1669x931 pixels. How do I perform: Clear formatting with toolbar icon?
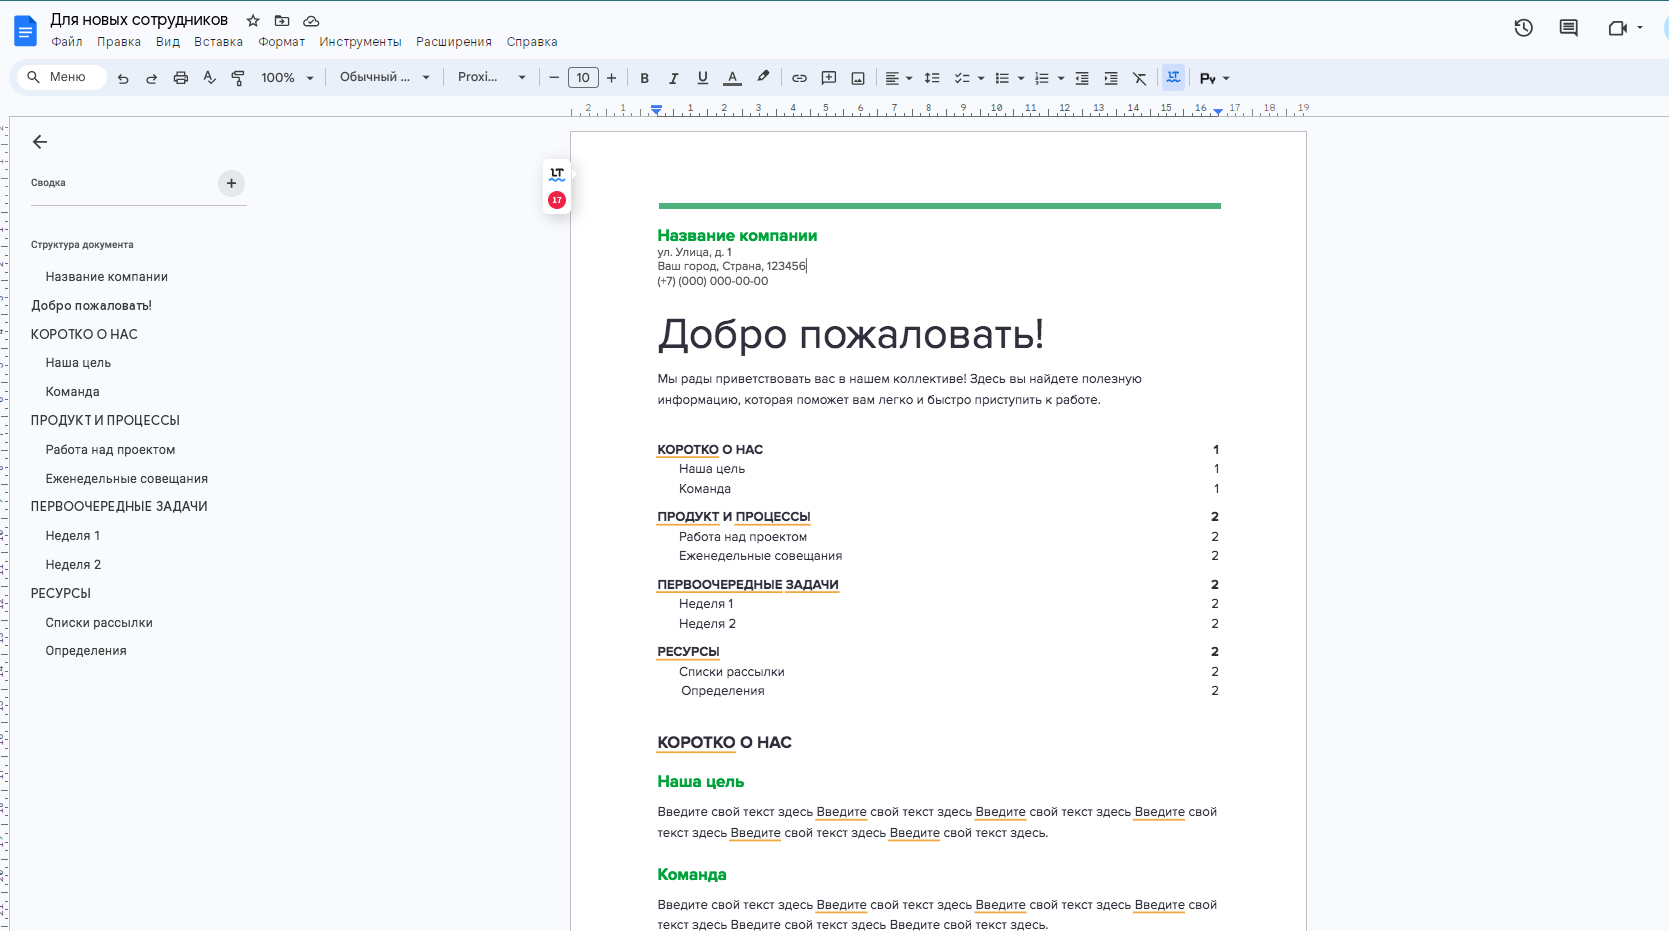1140,78
